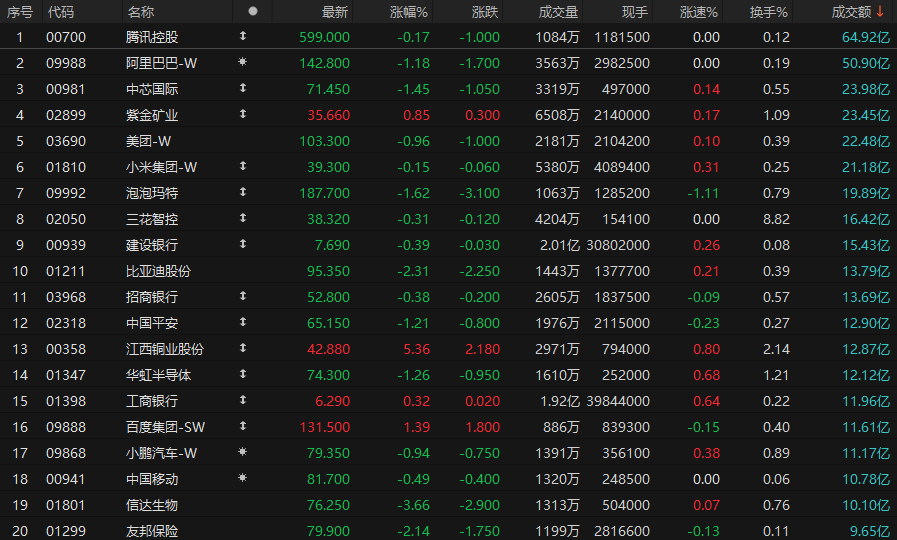Select stock name 信达生物

152,506
